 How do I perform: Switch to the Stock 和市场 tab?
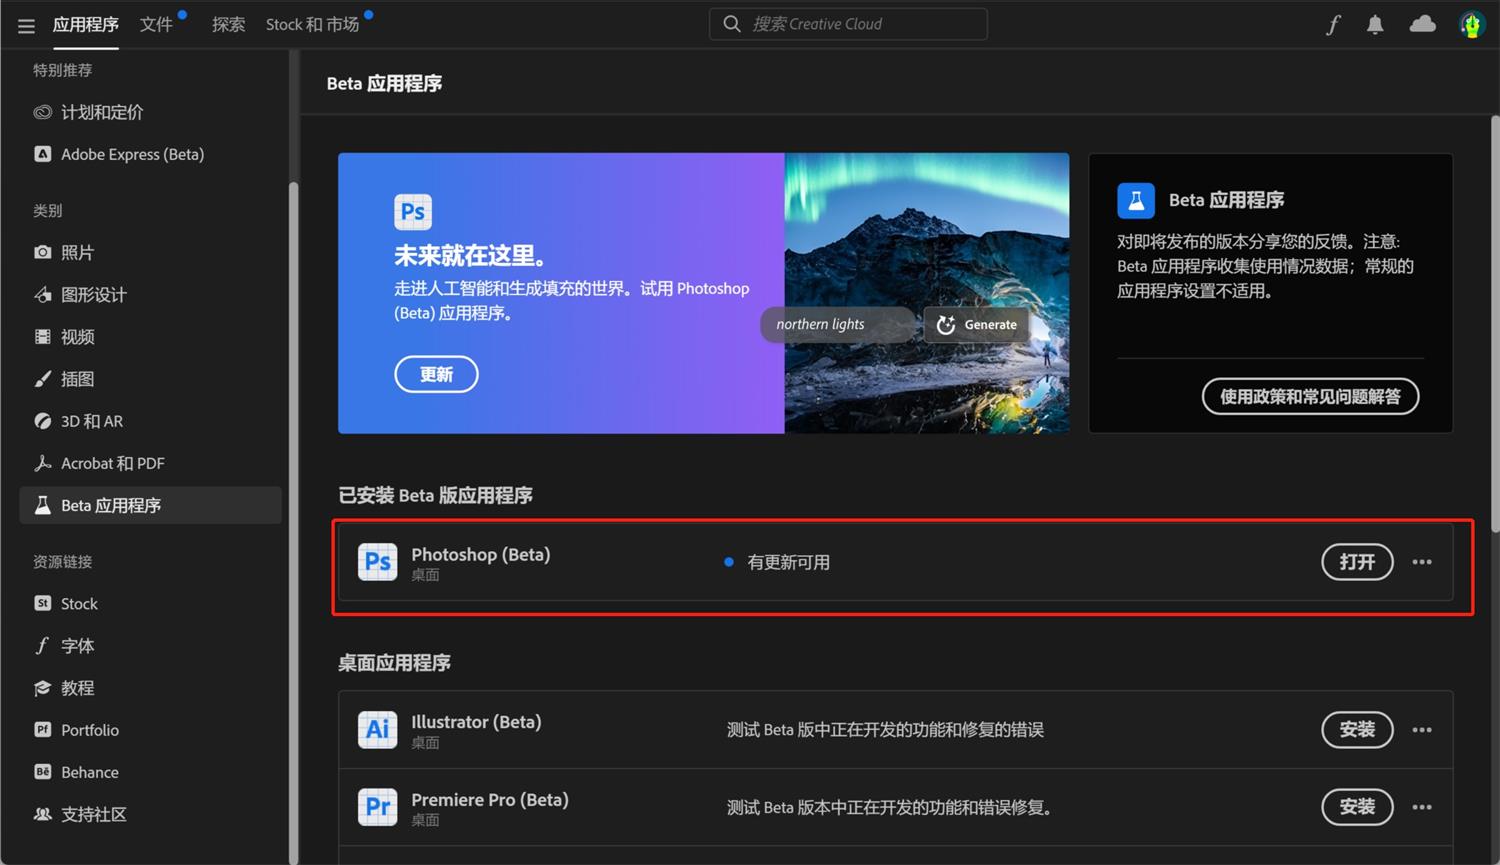(312, 24)
